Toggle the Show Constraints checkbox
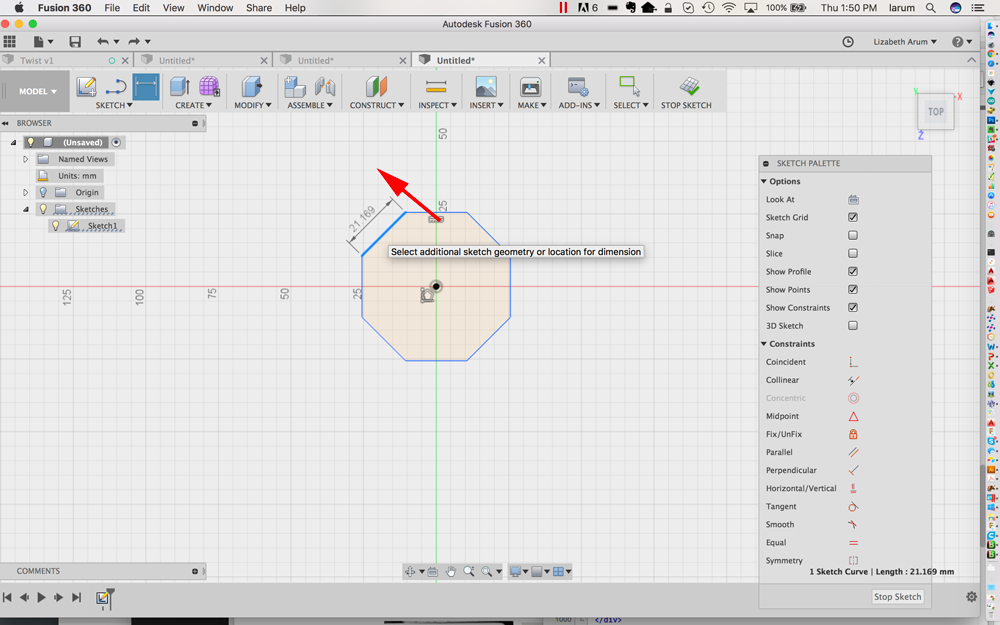 (x=853, y=307)
